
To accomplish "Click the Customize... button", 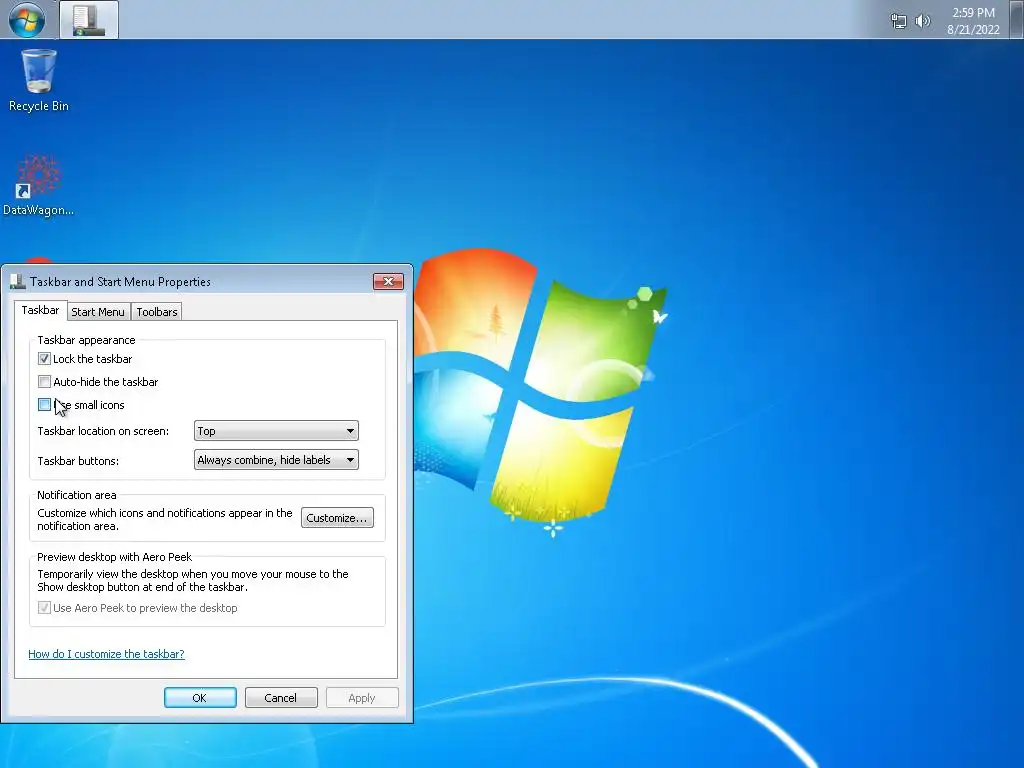I will (337, 518).
